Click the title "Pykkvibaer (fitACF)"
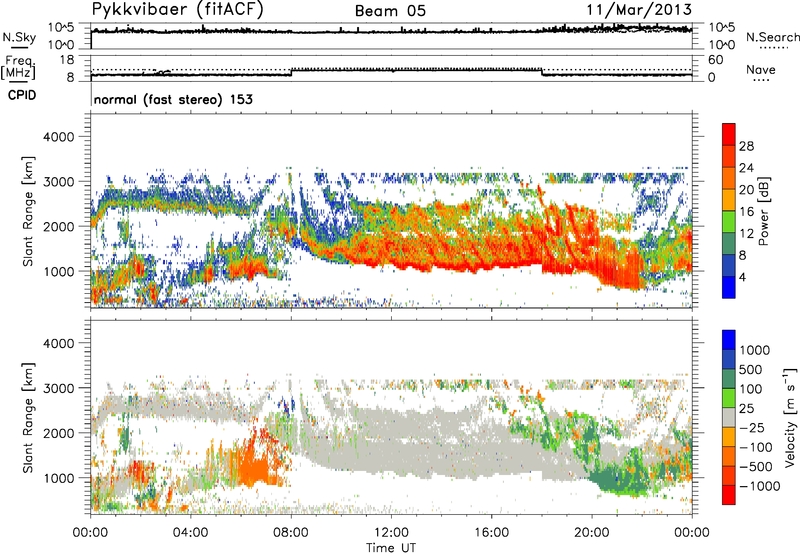Viewport: 800px width, 554px height. pos(177,10)
